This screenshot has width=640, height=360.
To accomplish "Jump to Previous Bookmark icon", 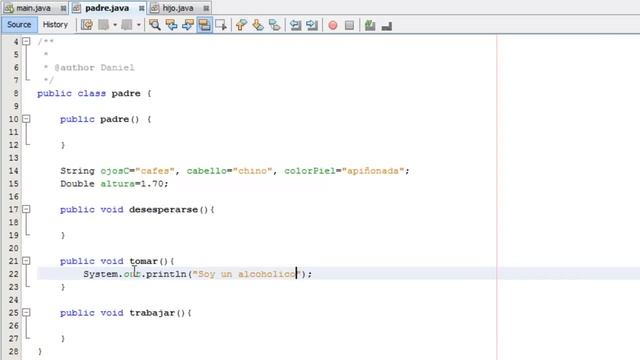I will tap(241, 25).
